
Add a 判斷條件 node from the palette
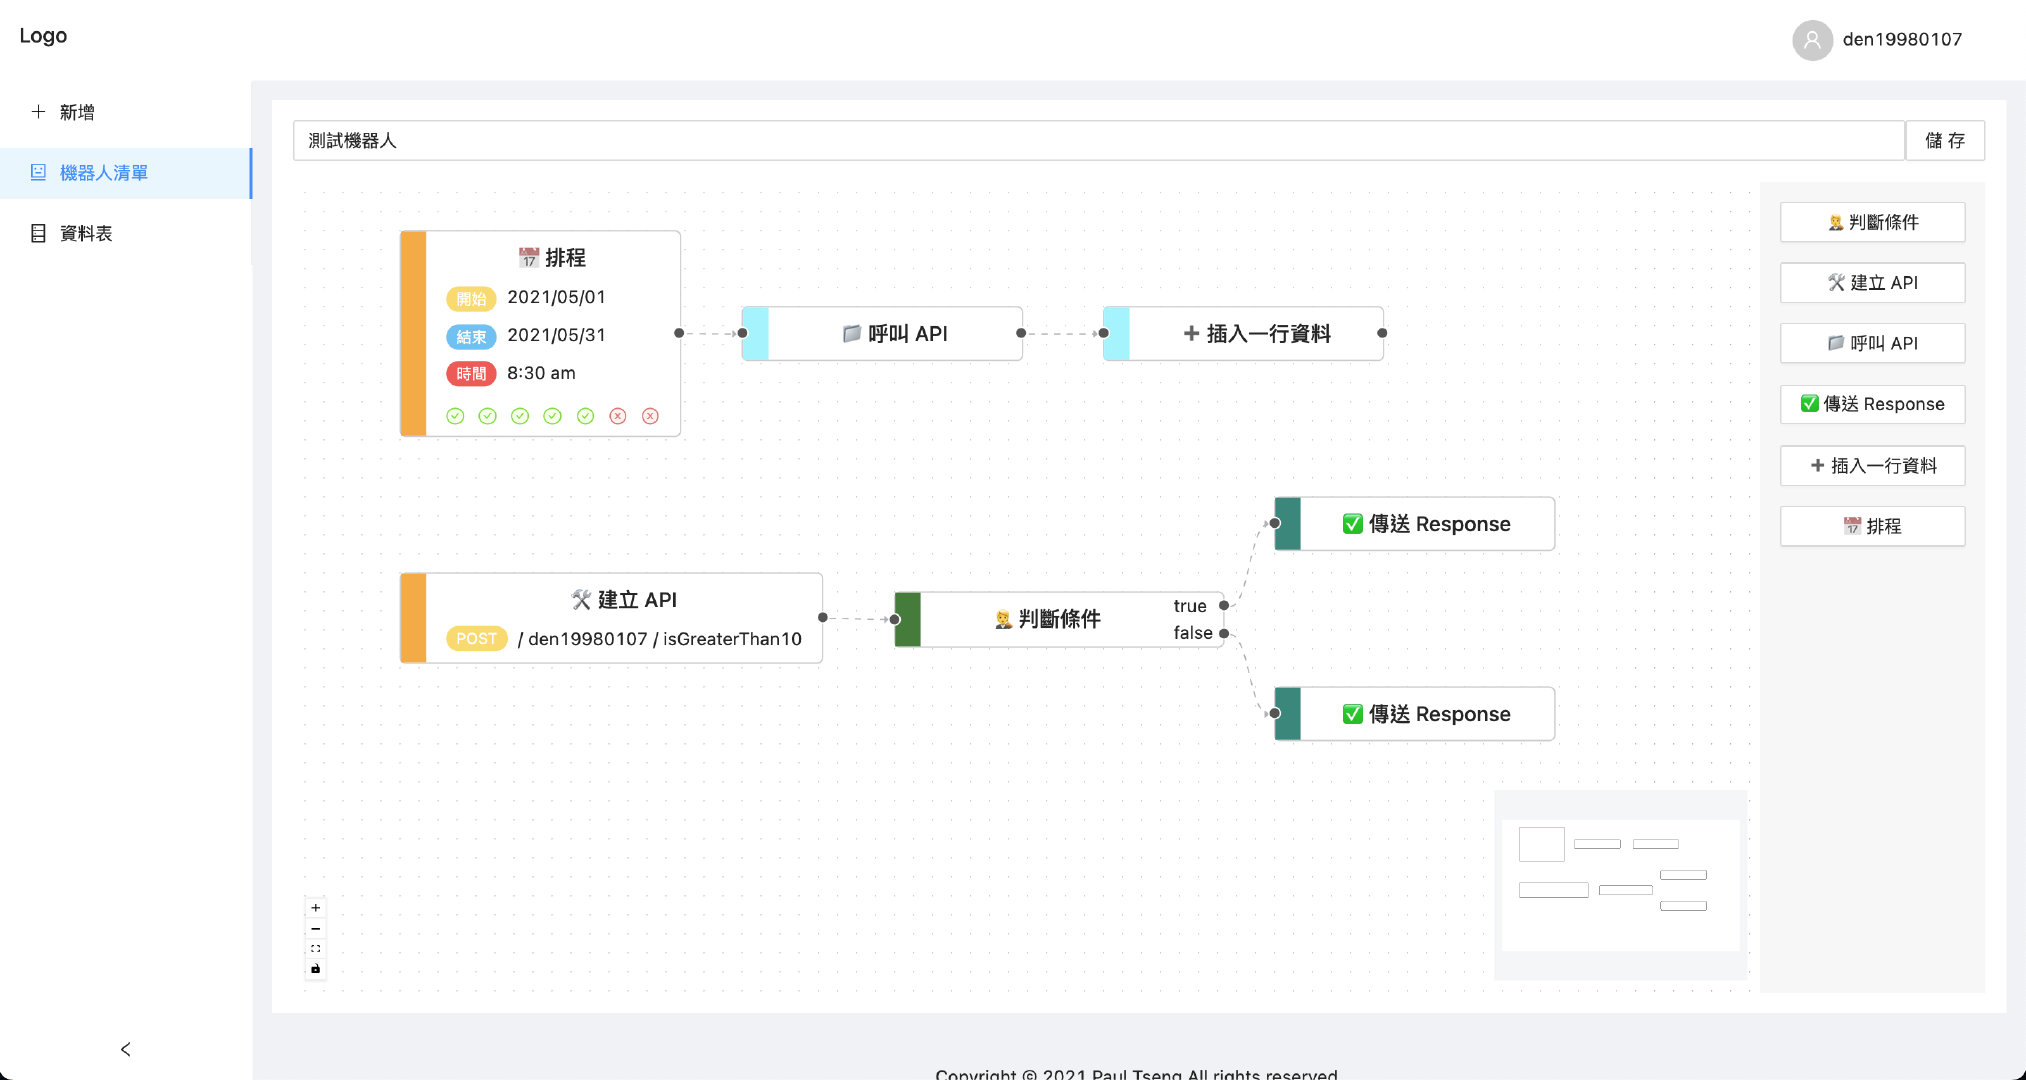[1872, 222]
